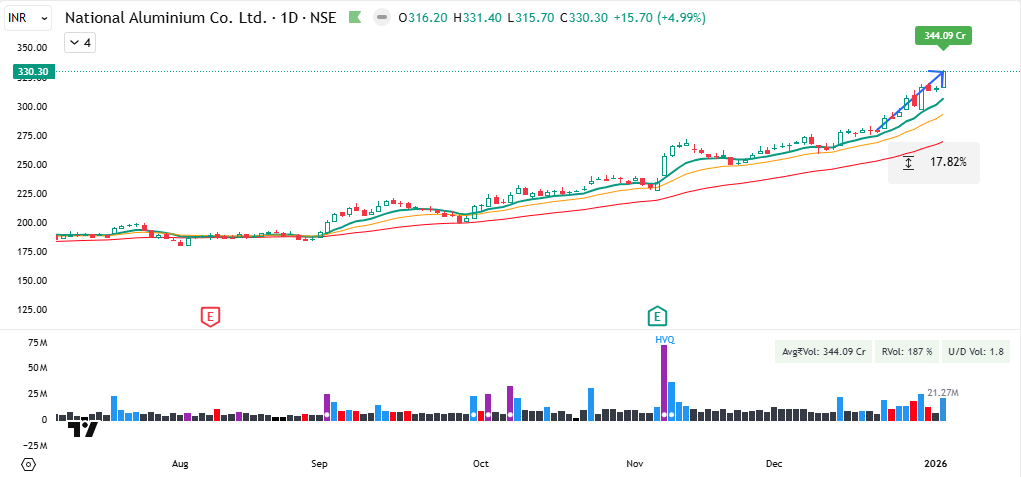Image resolution: width=1021 pixels, height=477 pixels.
Task: Click the 175.00 price axis label
Action: (x=32, y=252)
